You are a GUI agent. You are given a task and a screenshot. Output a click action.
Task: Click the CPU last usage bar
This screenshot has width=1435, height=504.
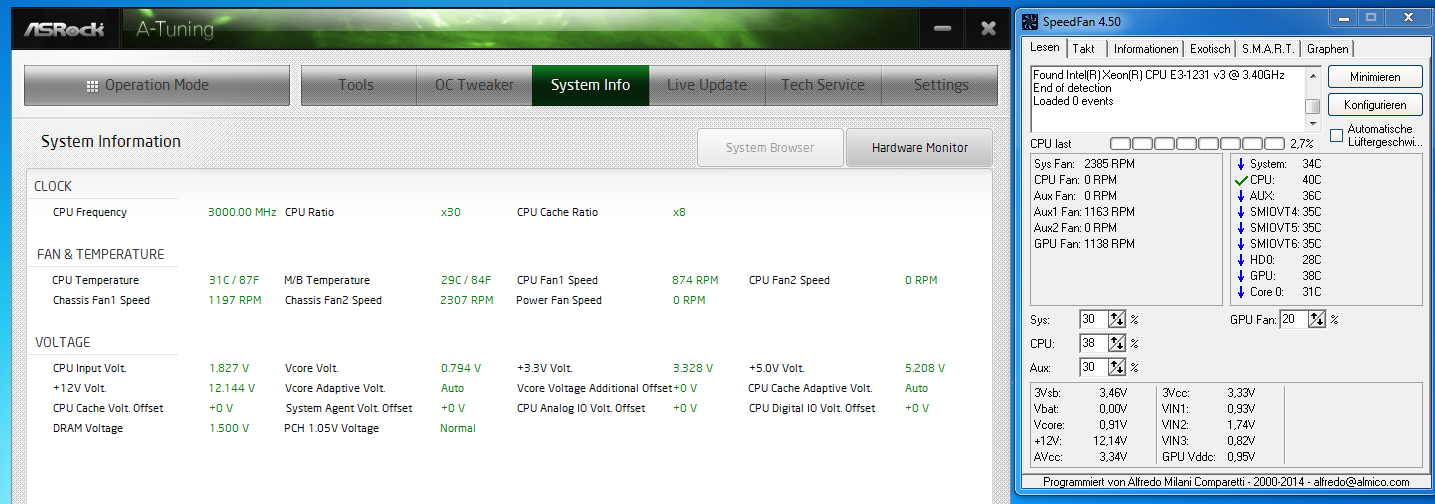[x=1198, y=144]
